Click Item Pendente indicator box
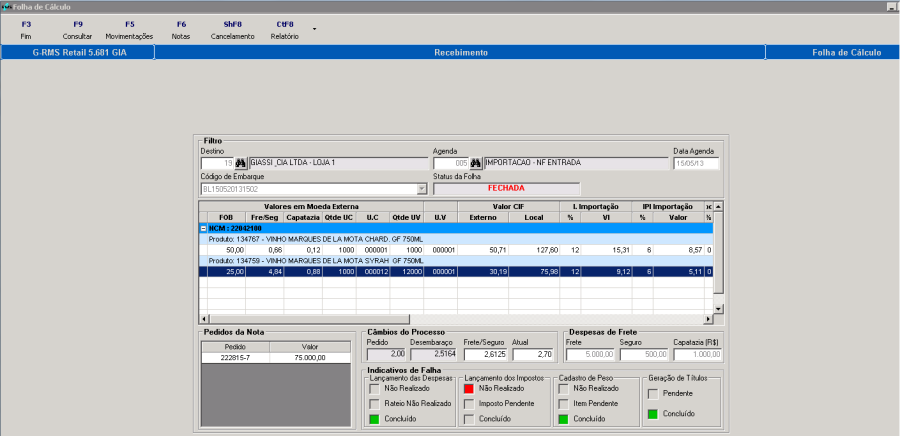900x436 pixels. 564,403
